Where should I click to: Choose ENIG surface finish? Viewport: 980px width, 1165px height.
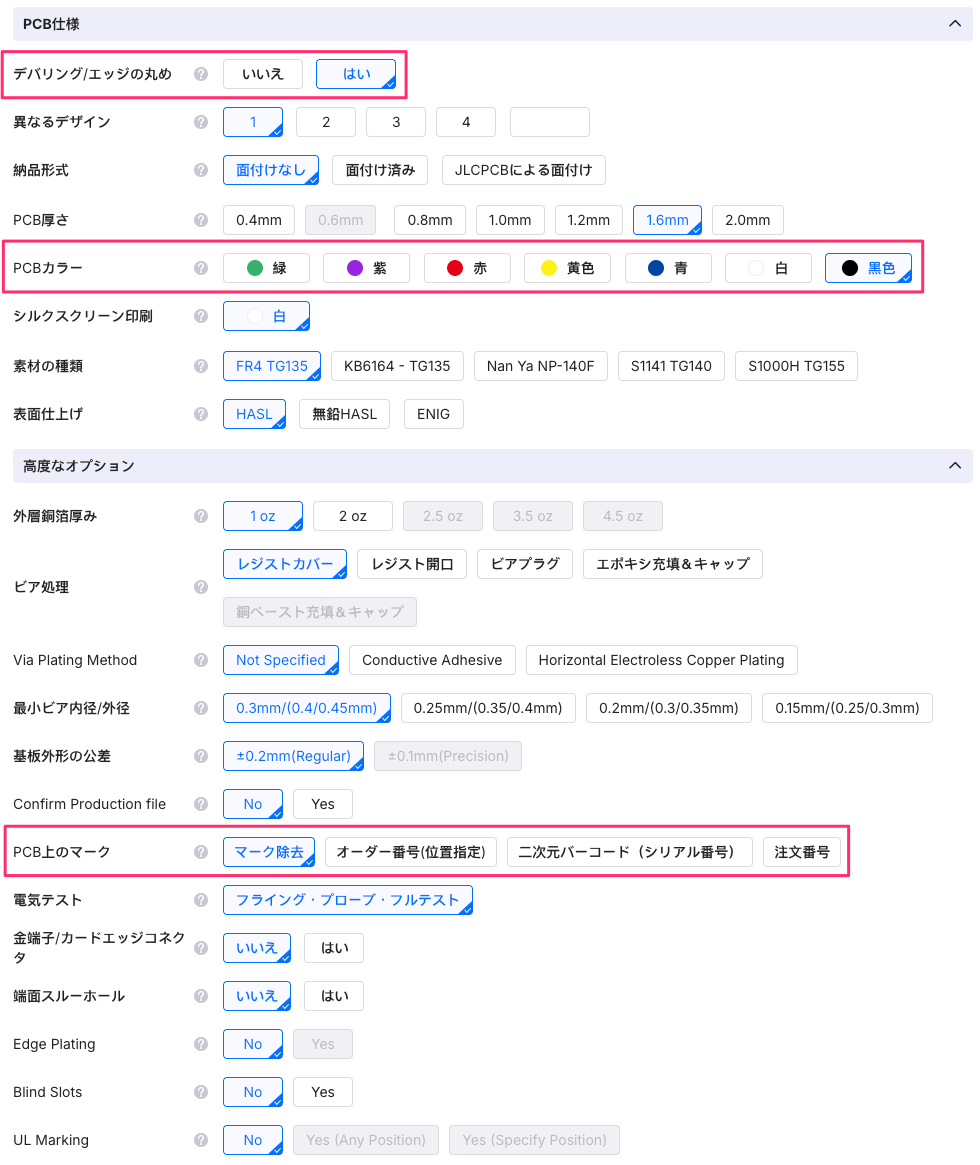click(x=433, y=414)
